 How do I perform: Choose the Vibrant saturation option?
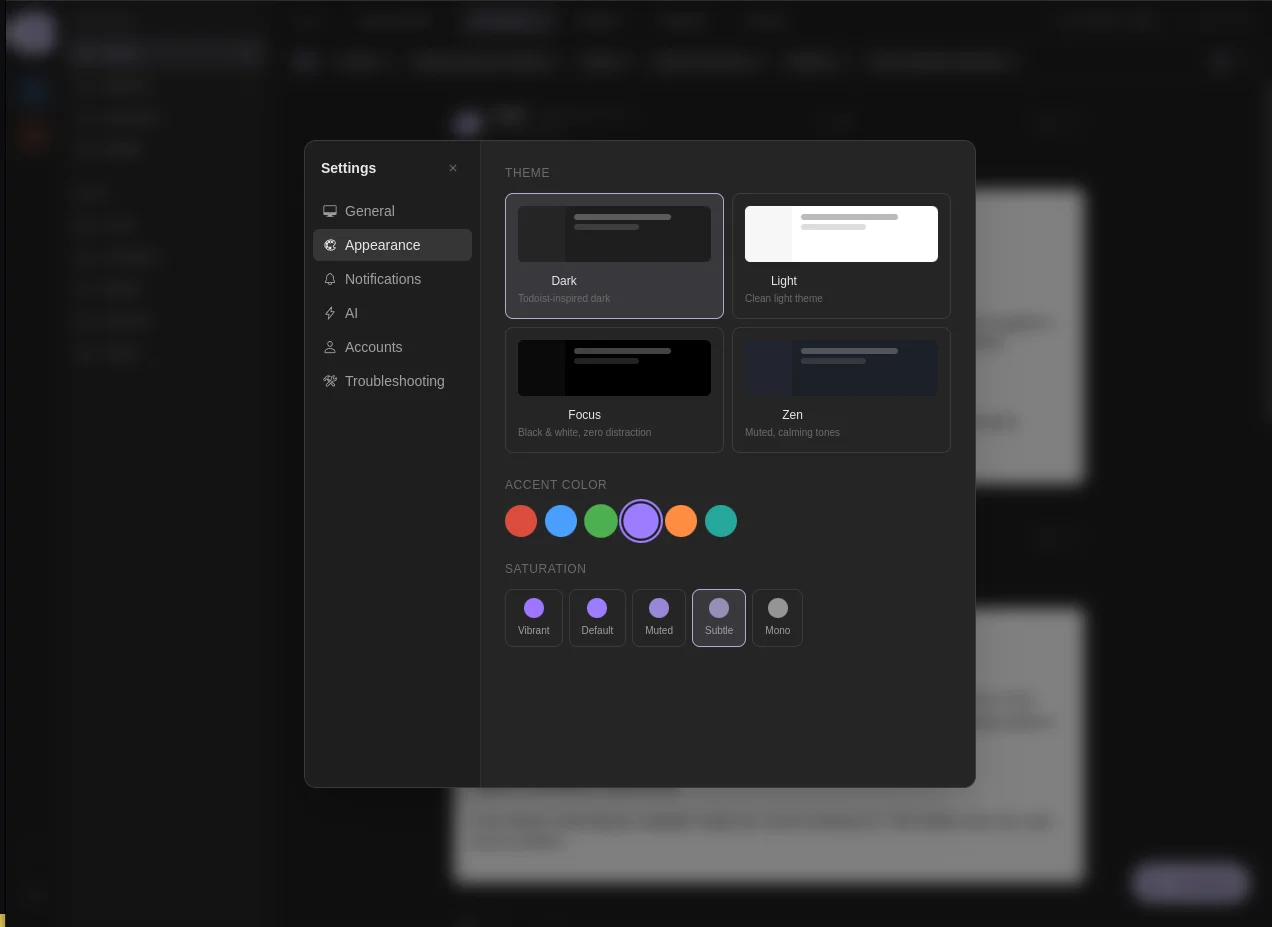pyautogui.click(x=533, y=617)
